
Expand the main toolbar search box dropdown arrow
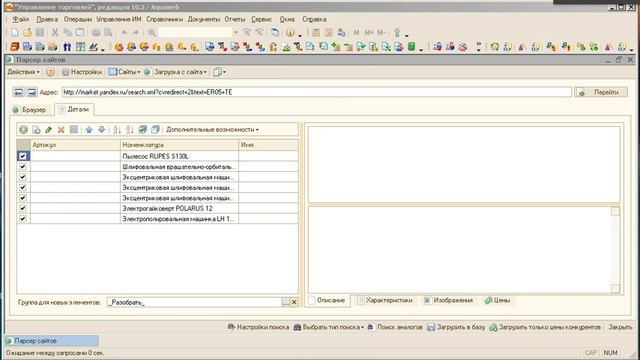pos(236,33)
